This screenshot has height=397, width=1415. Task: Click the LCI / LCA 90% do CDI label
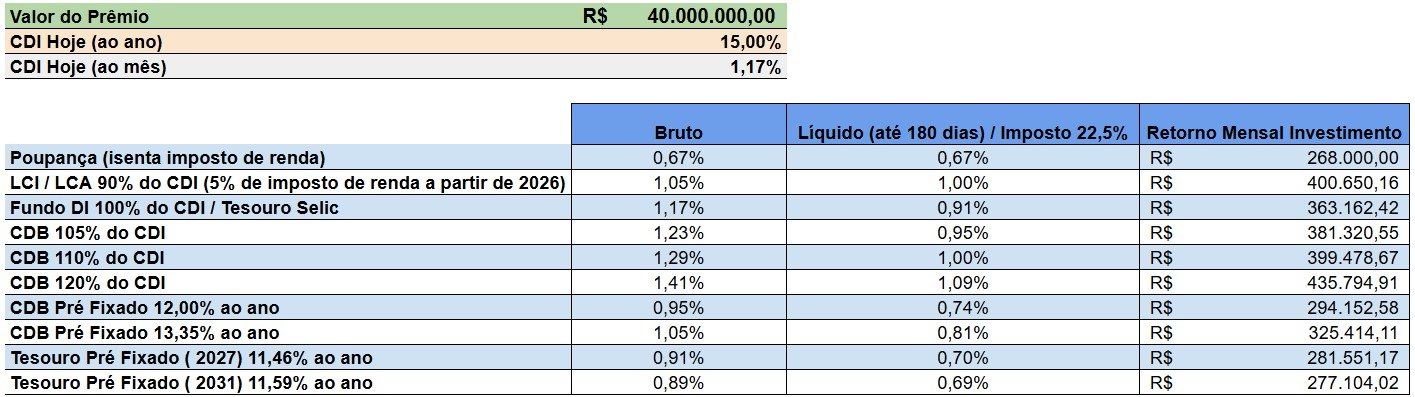pyautogui.click(x=287, y=182)
